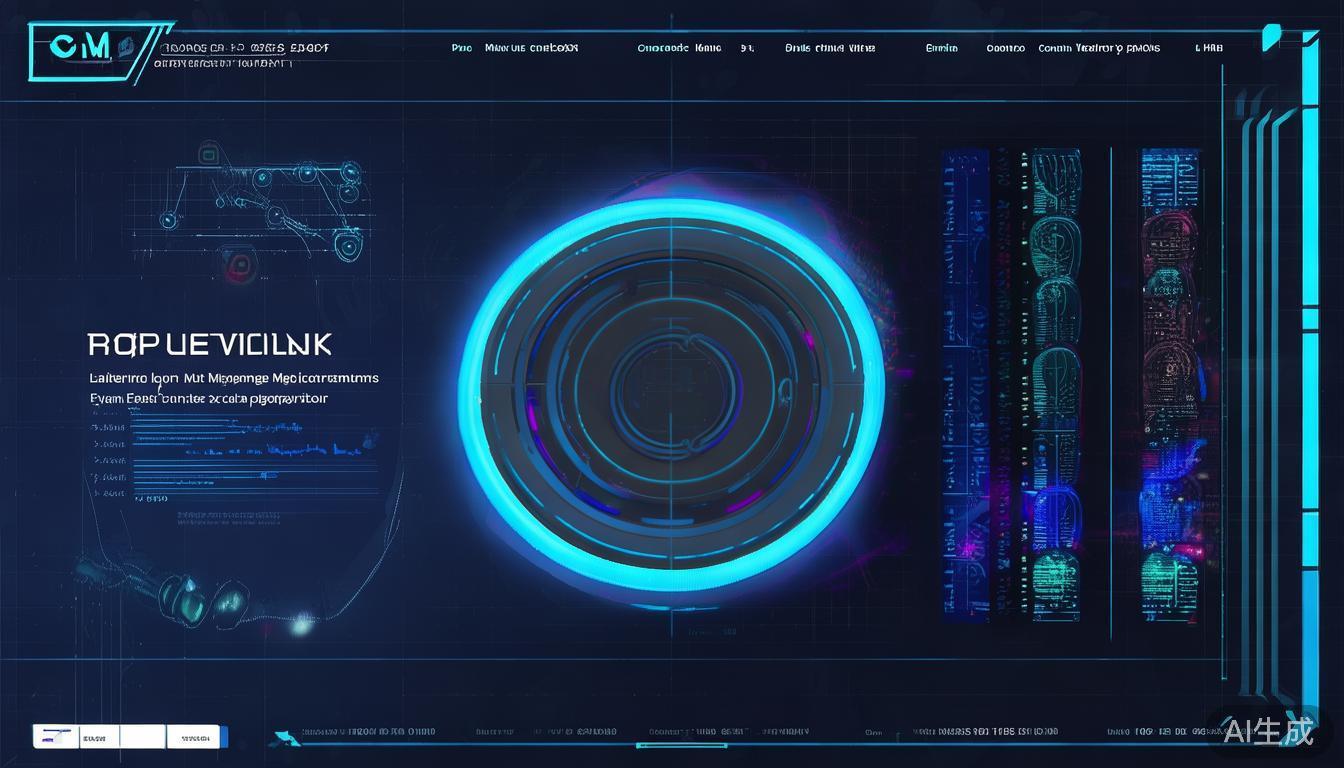Click the 'ROPUEVICILNK' heading
This screenshot has width=1344, height=768.
(x=209, y=345)
